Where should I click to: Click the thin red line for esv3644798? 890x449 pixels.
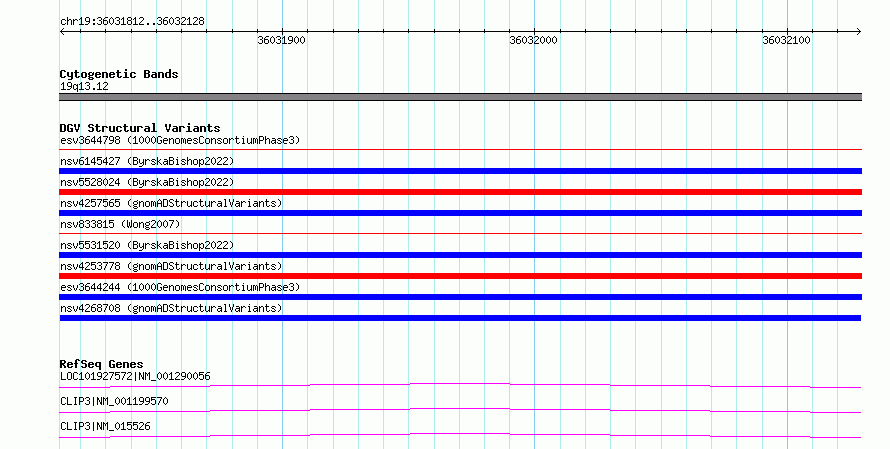tap(460, 150)
